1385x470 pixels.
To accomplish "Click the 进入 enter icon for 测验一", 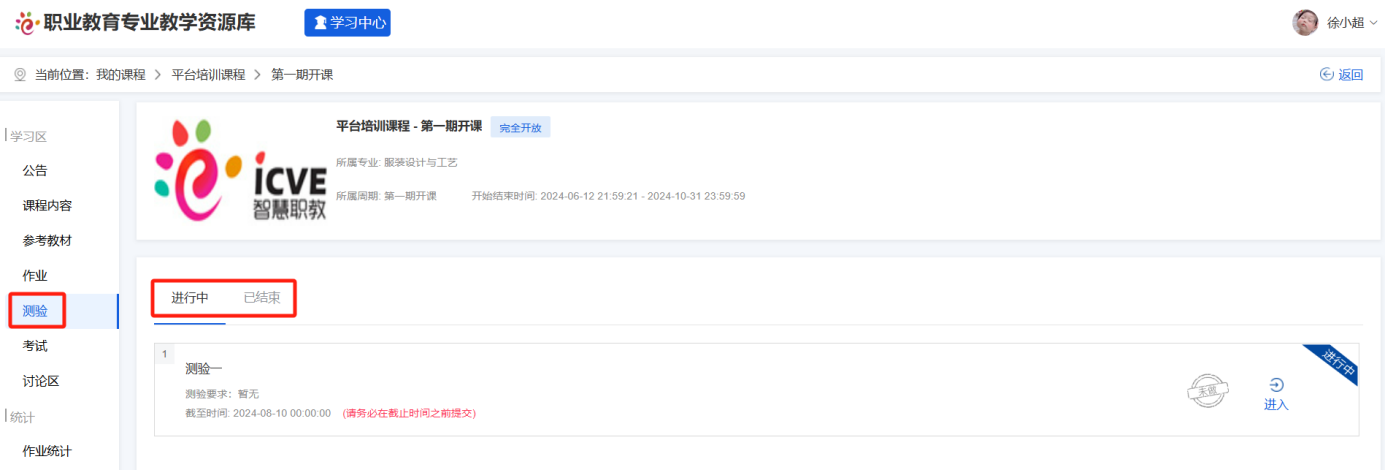I will point(1276,386).
